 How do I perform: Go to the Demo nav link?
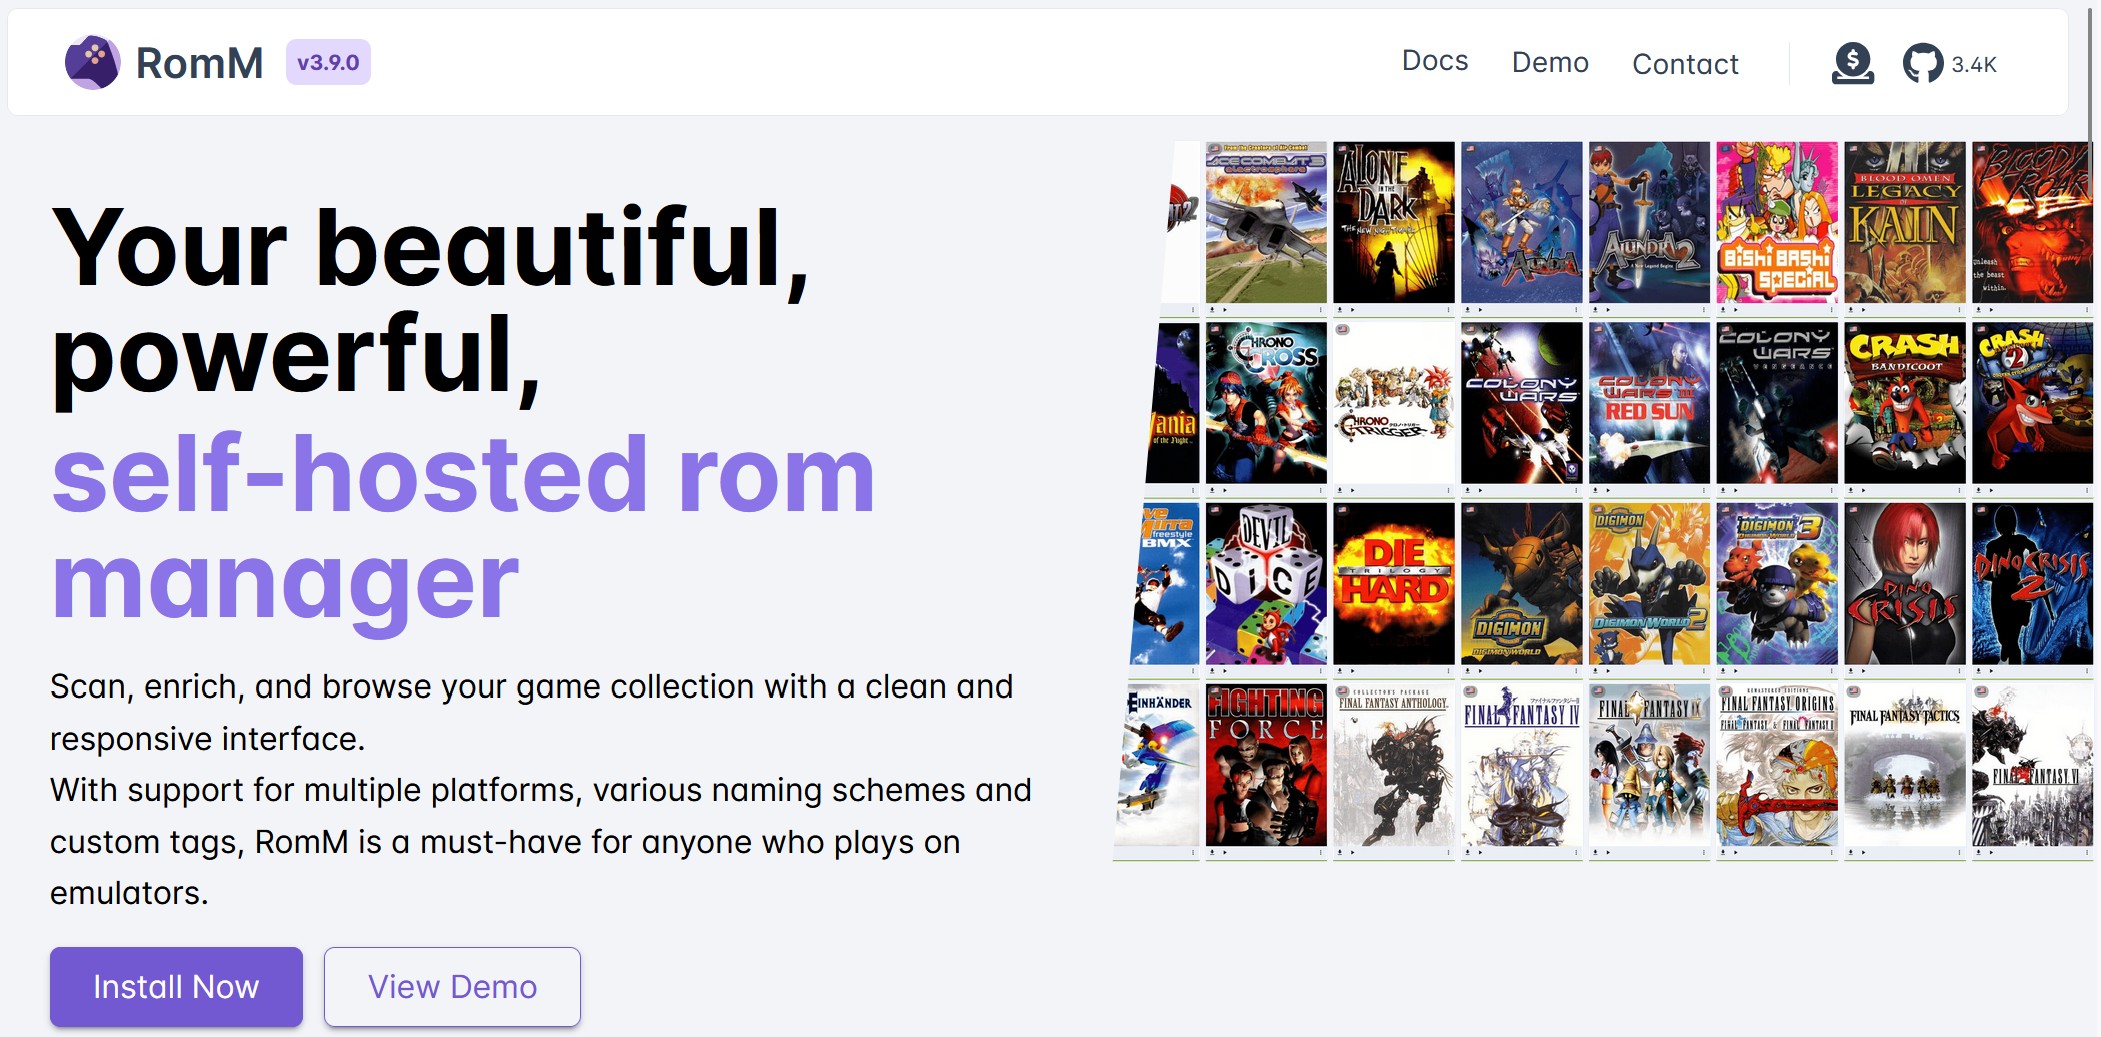click(x=1549, y=63)
